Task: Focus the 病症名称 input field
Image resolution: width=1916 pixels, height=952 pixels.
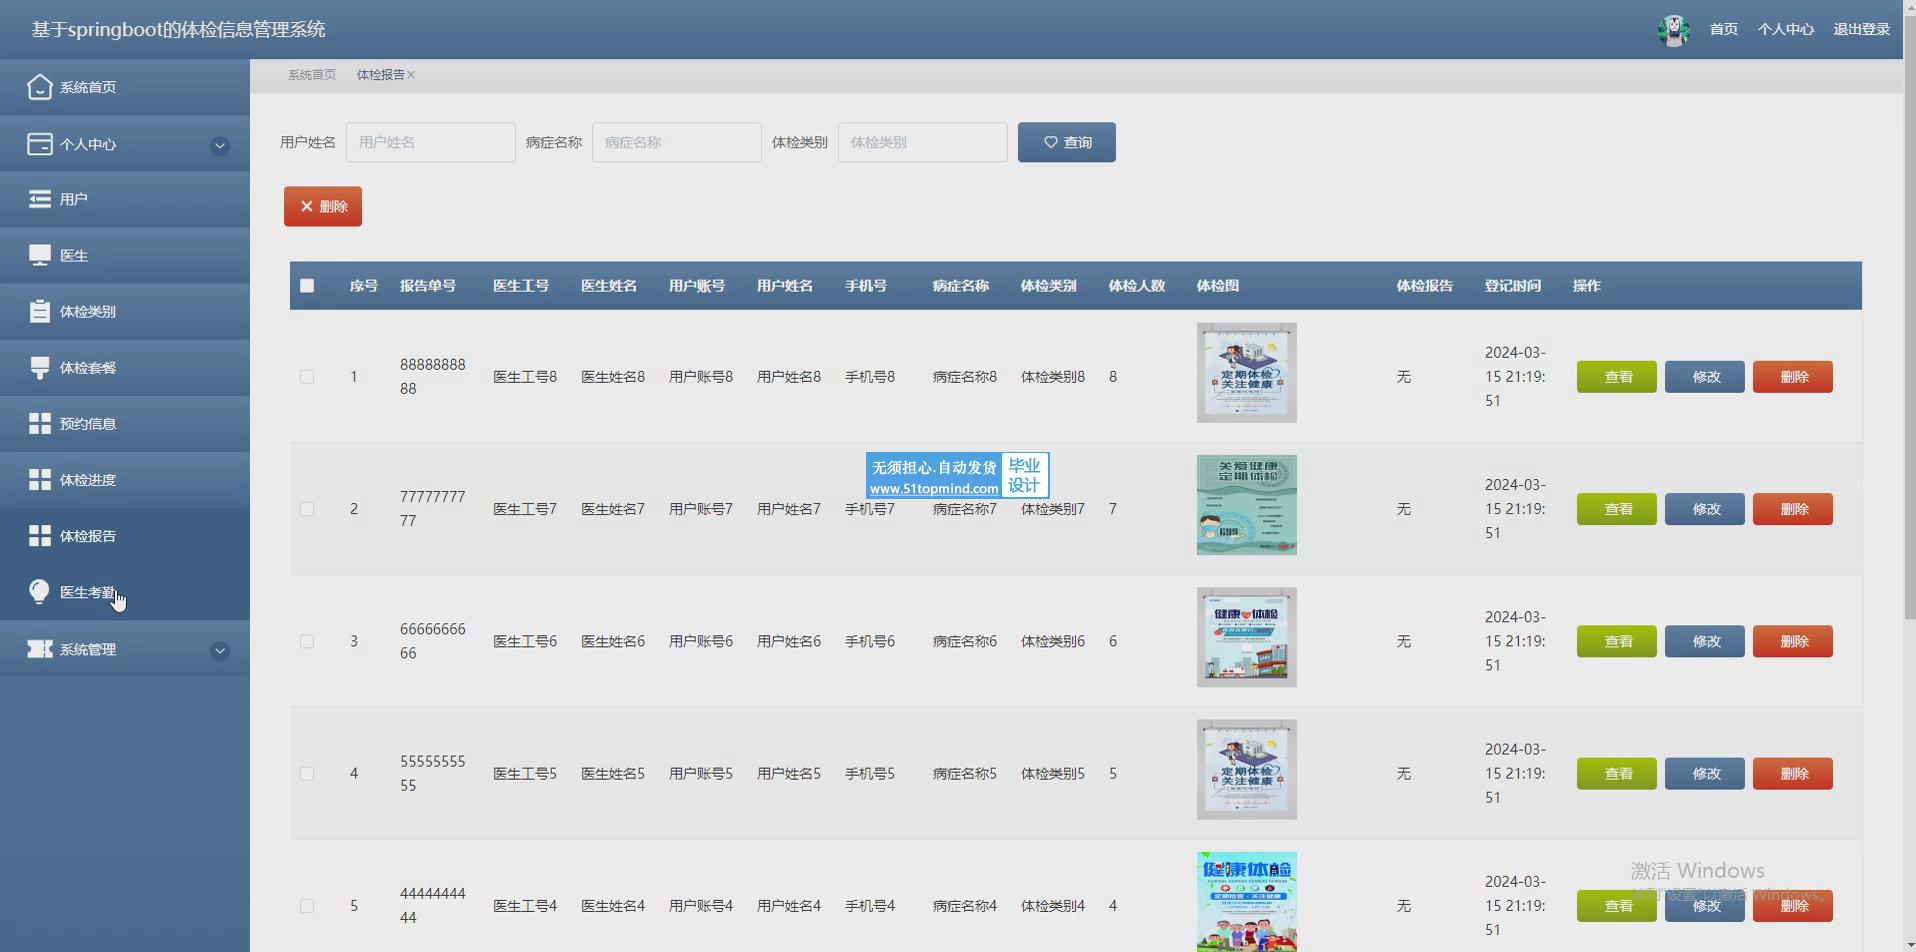Action: [x=677, y=142]
